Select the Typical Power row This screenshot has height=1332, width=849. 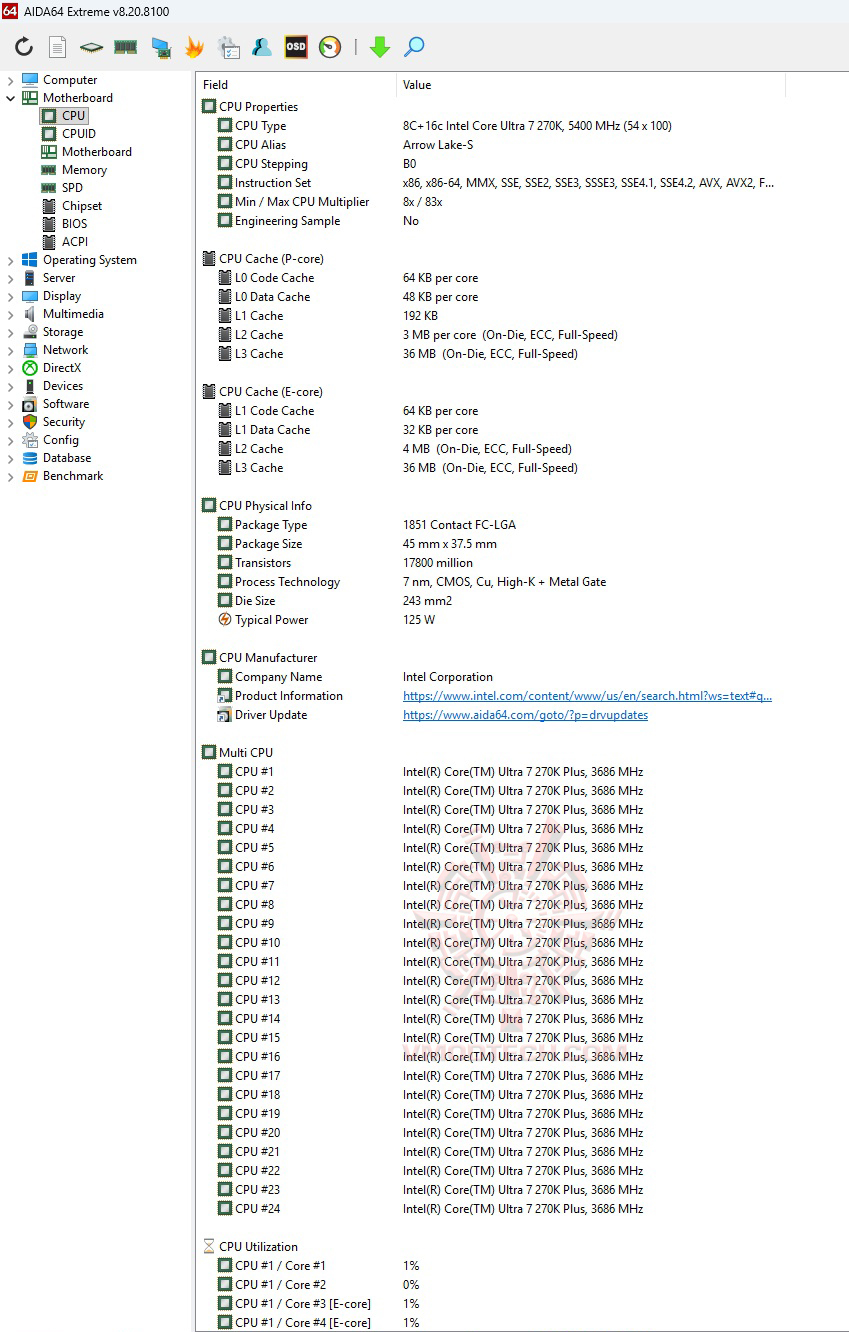click(490, 620)
